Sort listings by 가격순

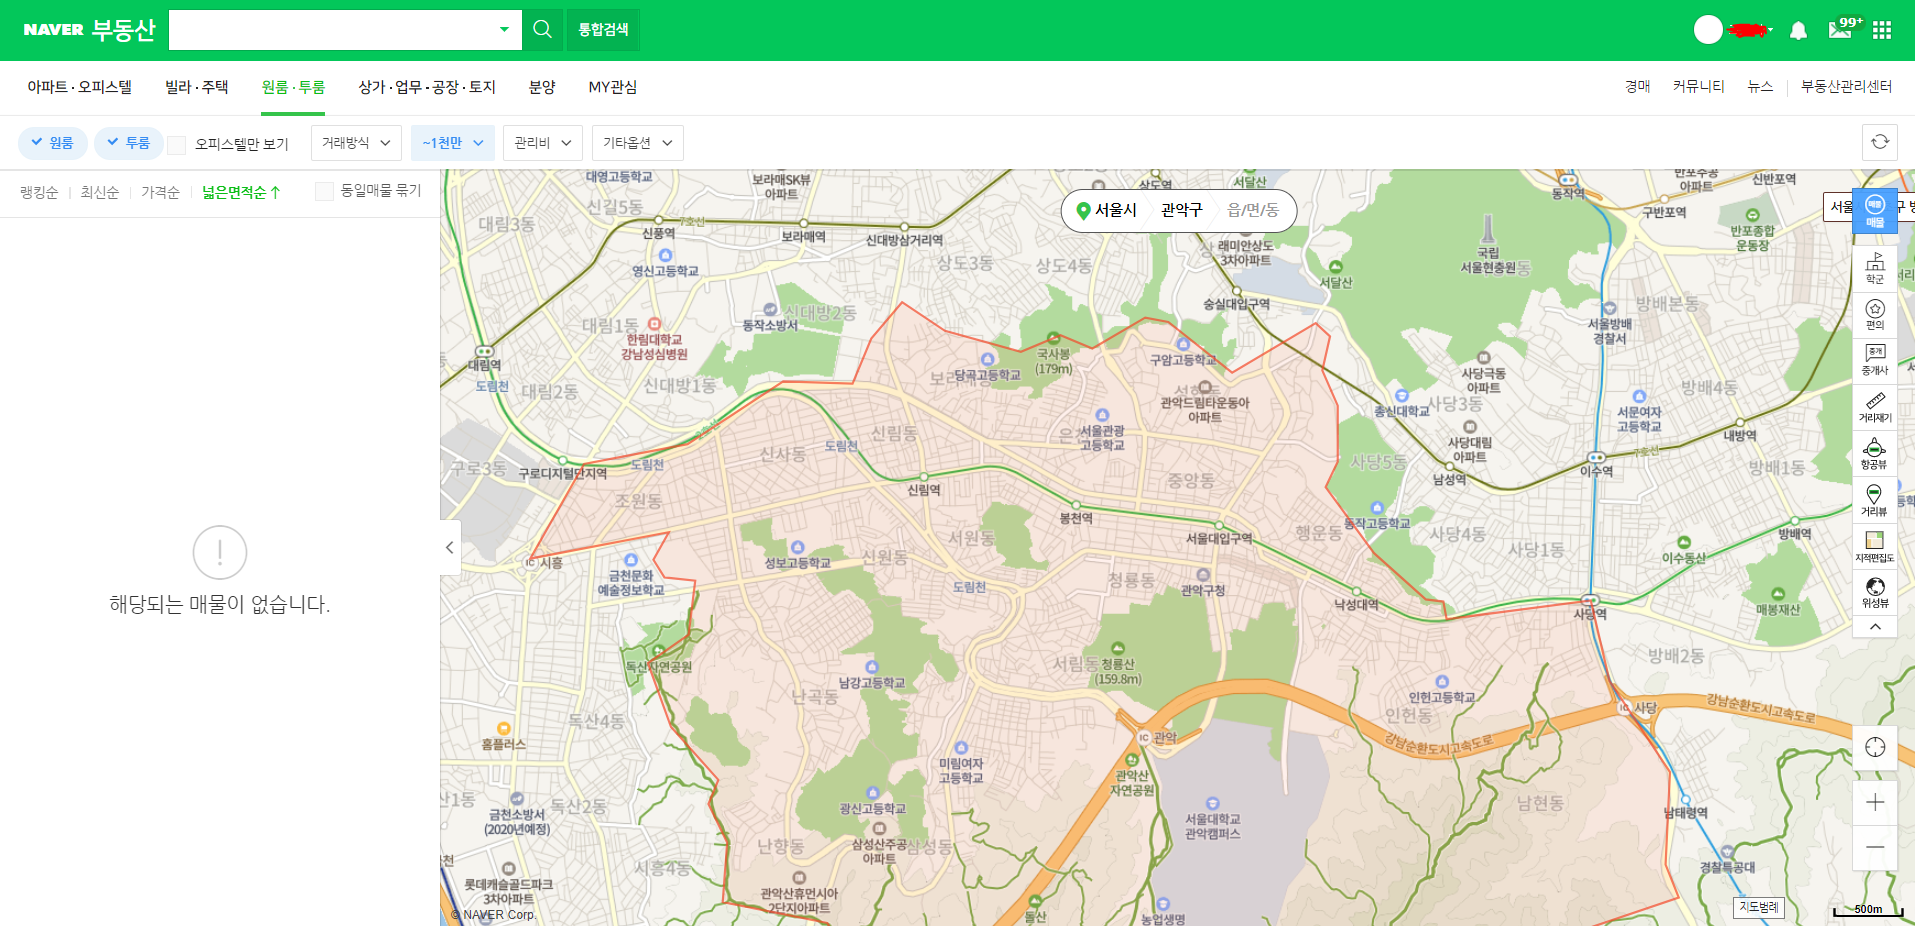[x=160, y=192]
